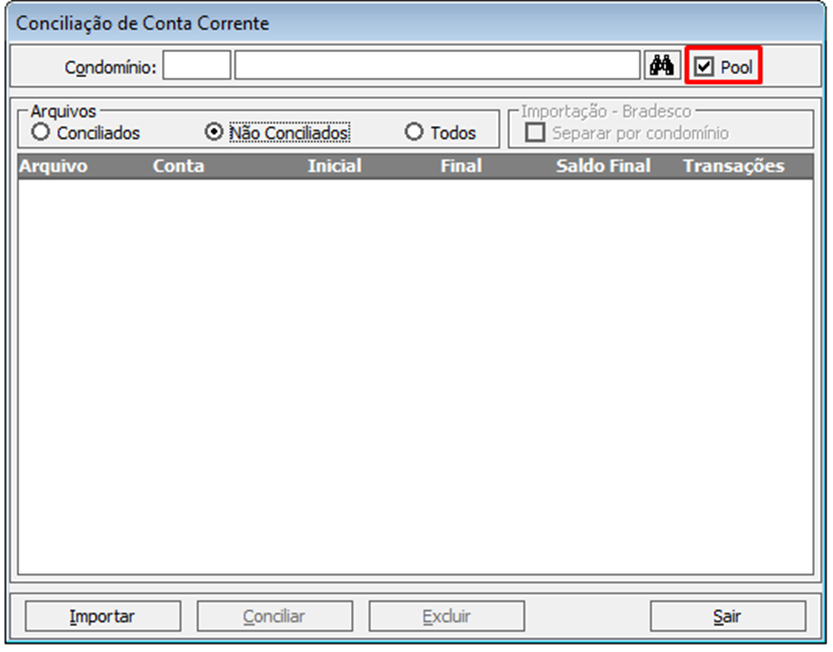Click the Final column header
The height and width of the screenshot is (652, 833).
coord(461,166)
